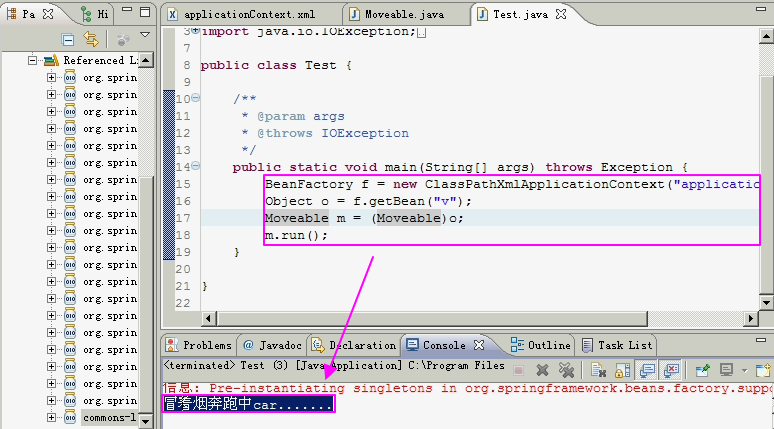This screenshot has width=774, height=429.
Task: Close the Console view
Action: point(479,345)
